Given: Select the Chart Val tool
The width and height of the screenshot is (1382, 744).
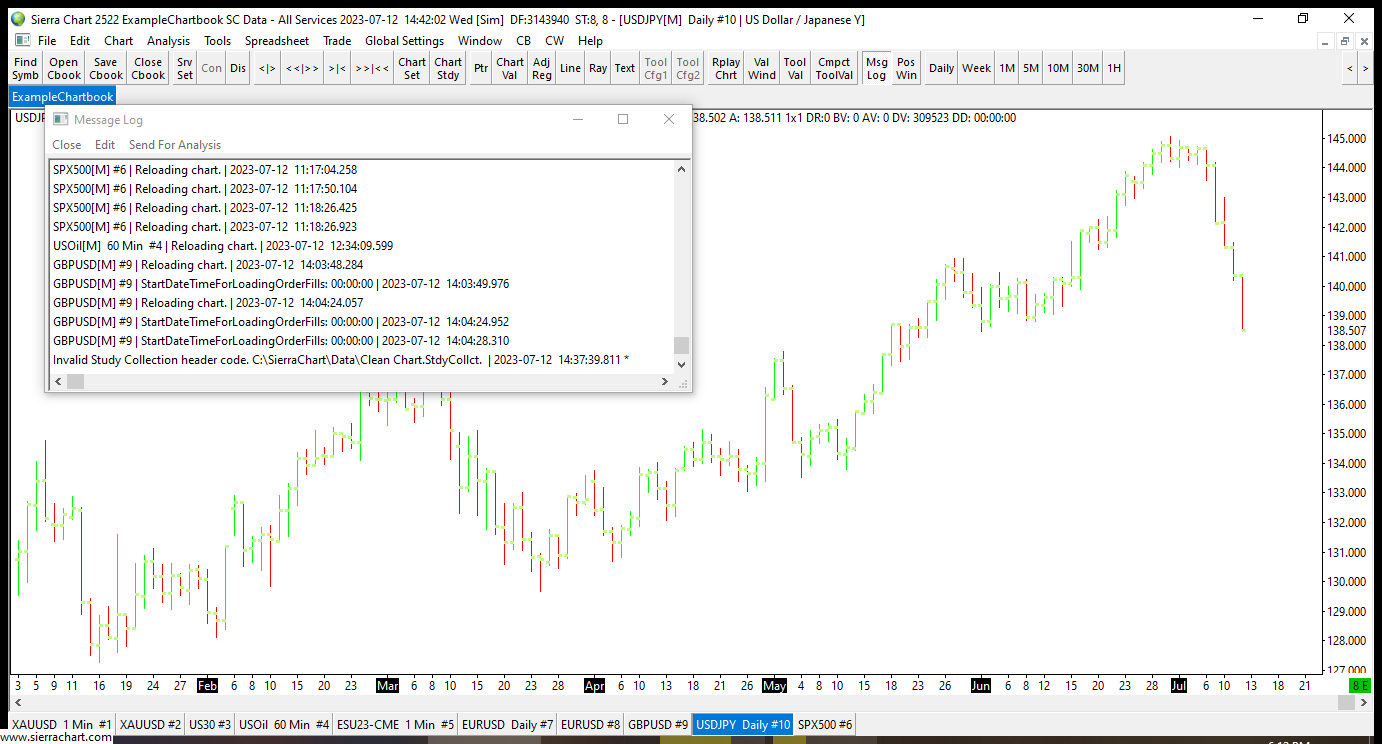Looking at the screenshot, I should pyautogui.click(x=510, y=68).
